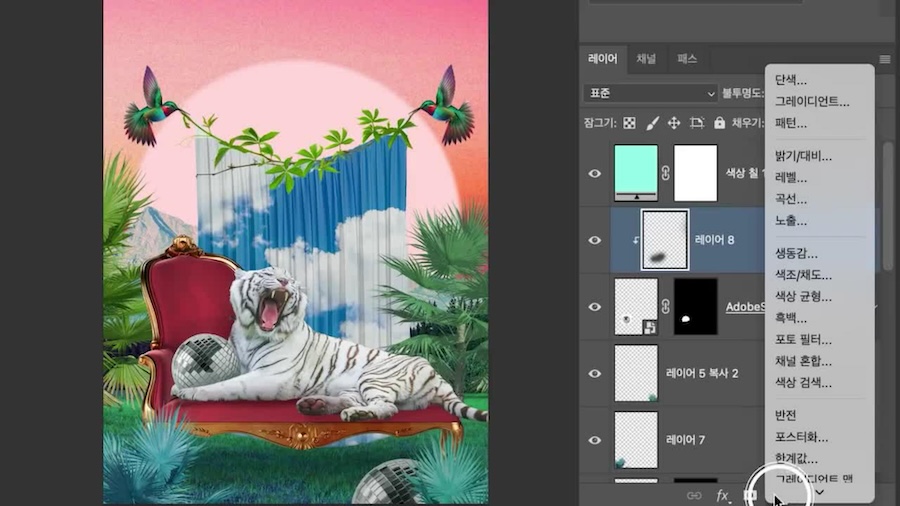Click the mask link icon on smart object layer
900x506 pixels.
point(666,306)
